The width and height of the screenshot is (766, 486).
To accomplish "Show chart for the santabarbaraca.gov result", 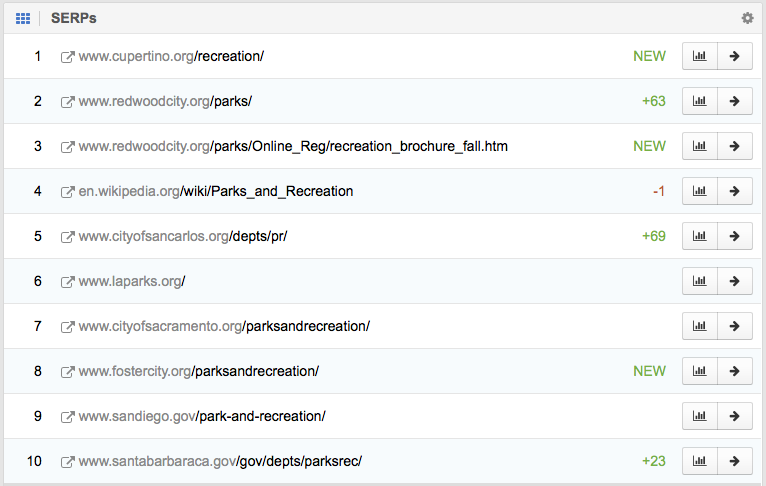I will pyautogui.click(x=699, y=461).
